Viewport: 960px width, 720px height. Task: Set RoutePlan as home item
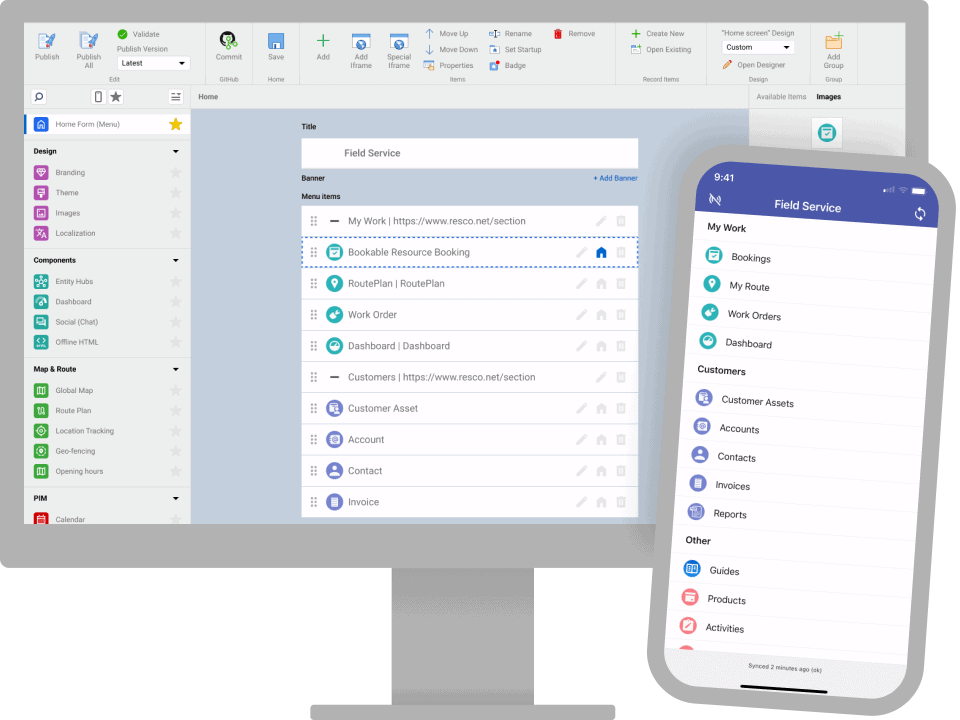point(601,283)
